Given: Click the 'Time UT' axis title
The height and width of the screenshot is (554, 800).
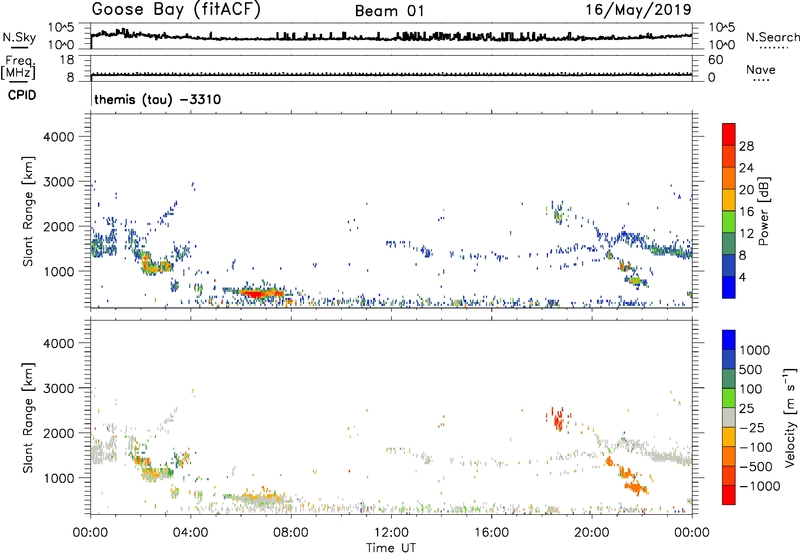Looking at the screenshot, I should coord(391,548).
